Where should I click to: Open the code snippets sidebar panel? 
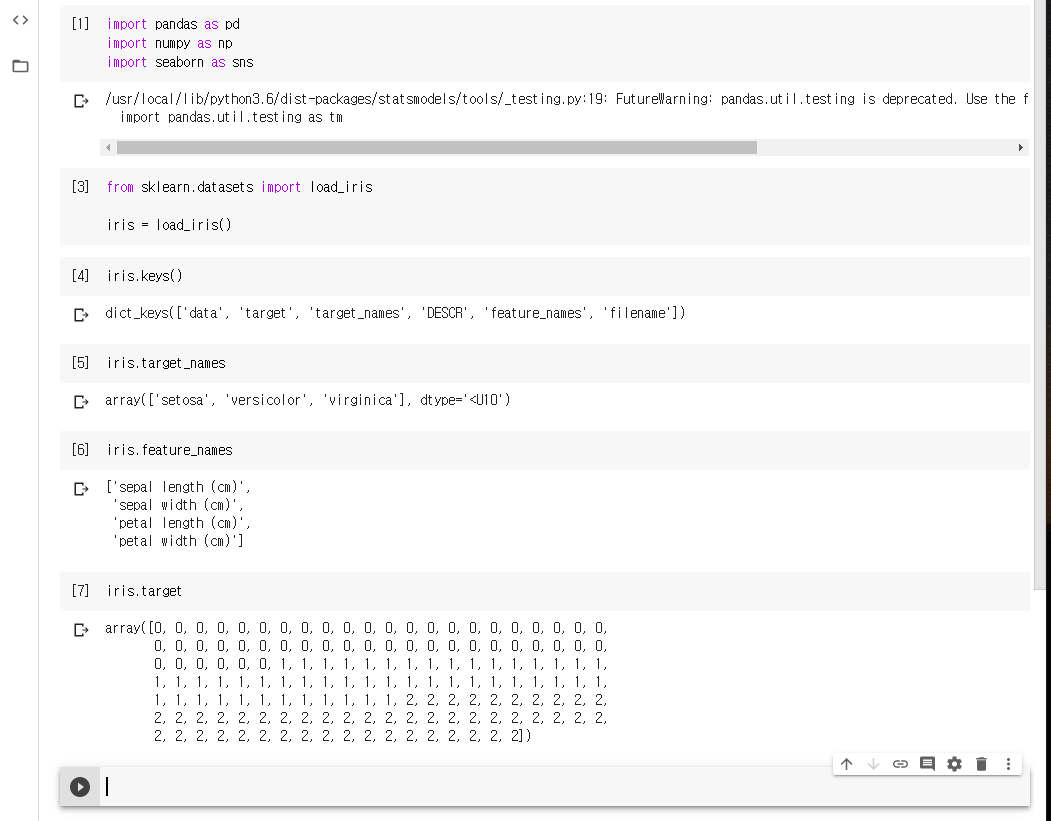[20, 21]
